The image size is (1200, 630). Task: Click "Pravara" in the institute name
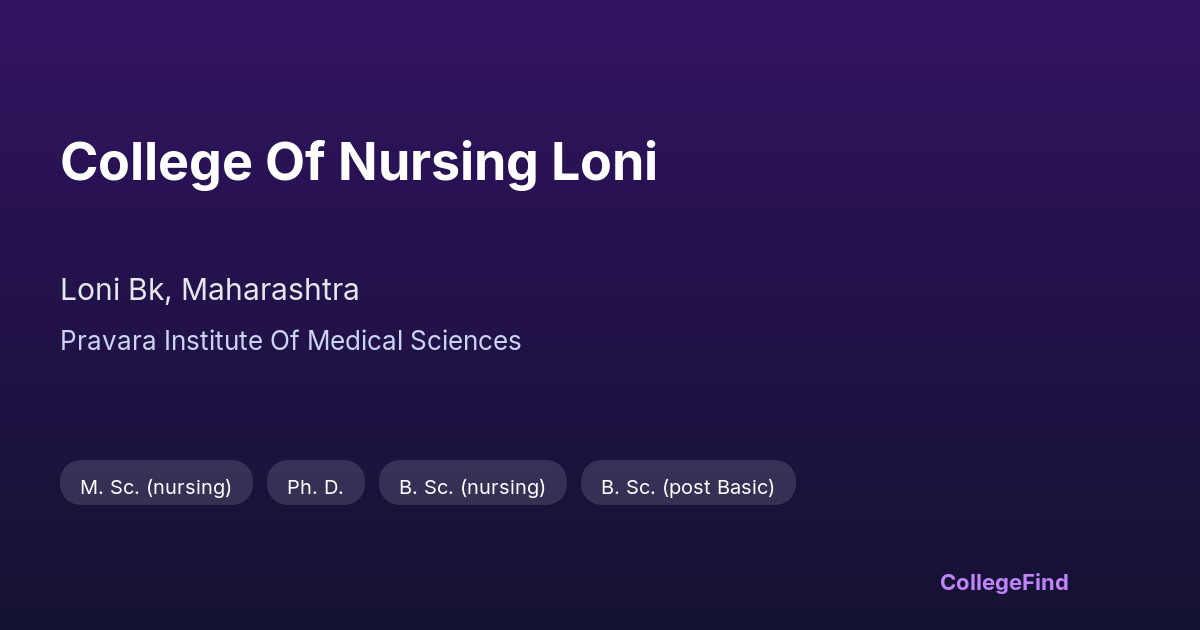click(108, 341)
